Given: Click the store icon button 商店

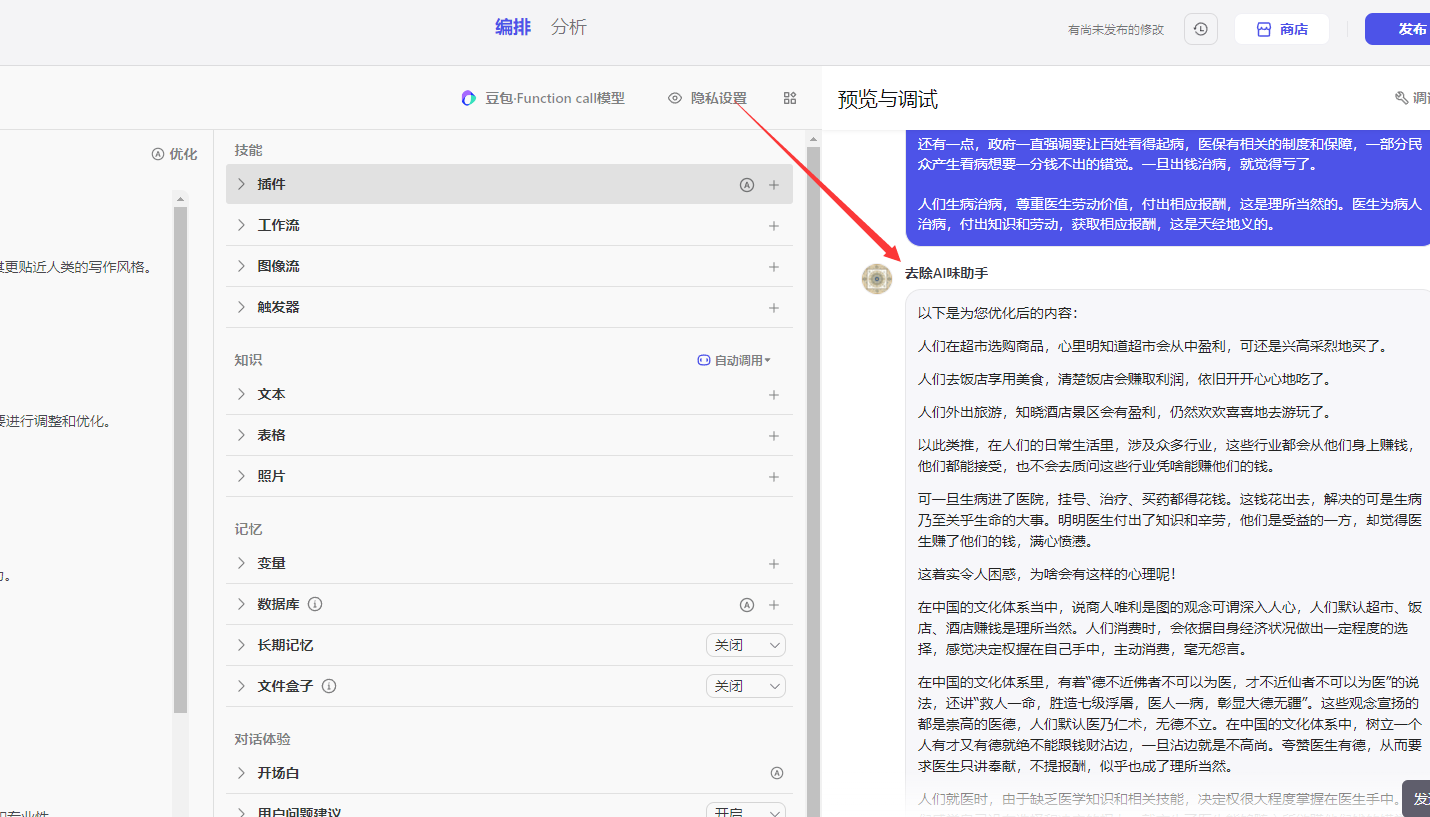Looking at the screenshot, I should click(x=1282, y=29).
